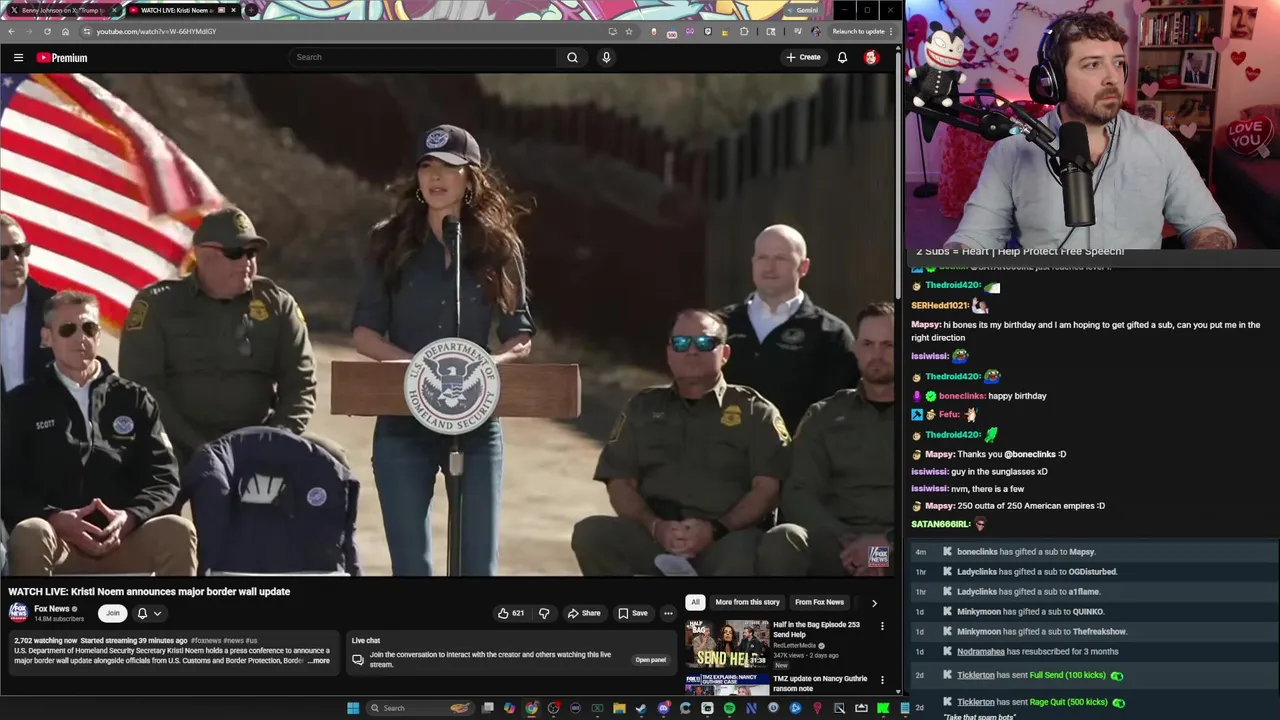
Task: Open the YouTube account avatar menu
Action: (871, 58)
